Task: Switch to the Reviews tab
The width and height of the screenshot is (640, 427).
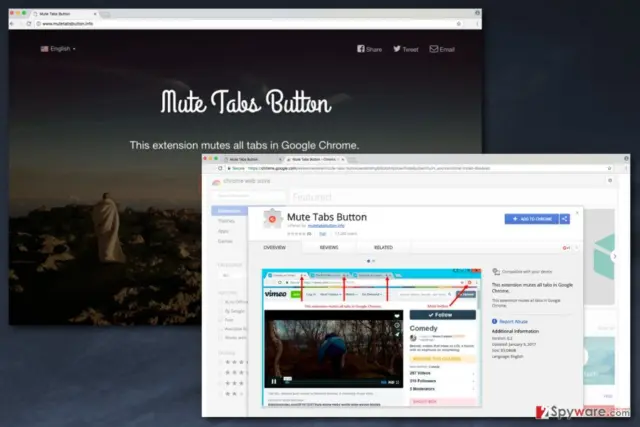Action: pos(329,247)
